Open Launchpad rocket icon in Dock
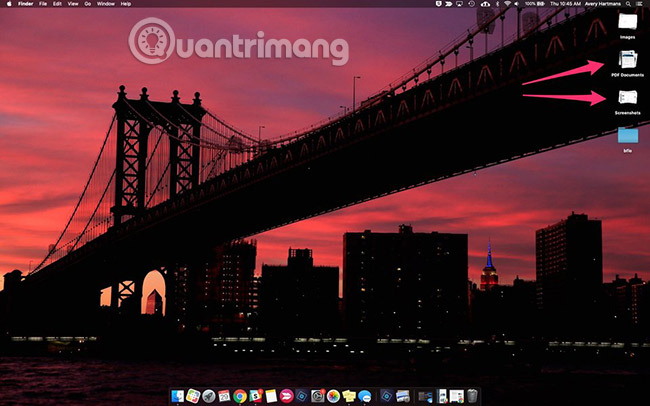 (x=209, y=396)
